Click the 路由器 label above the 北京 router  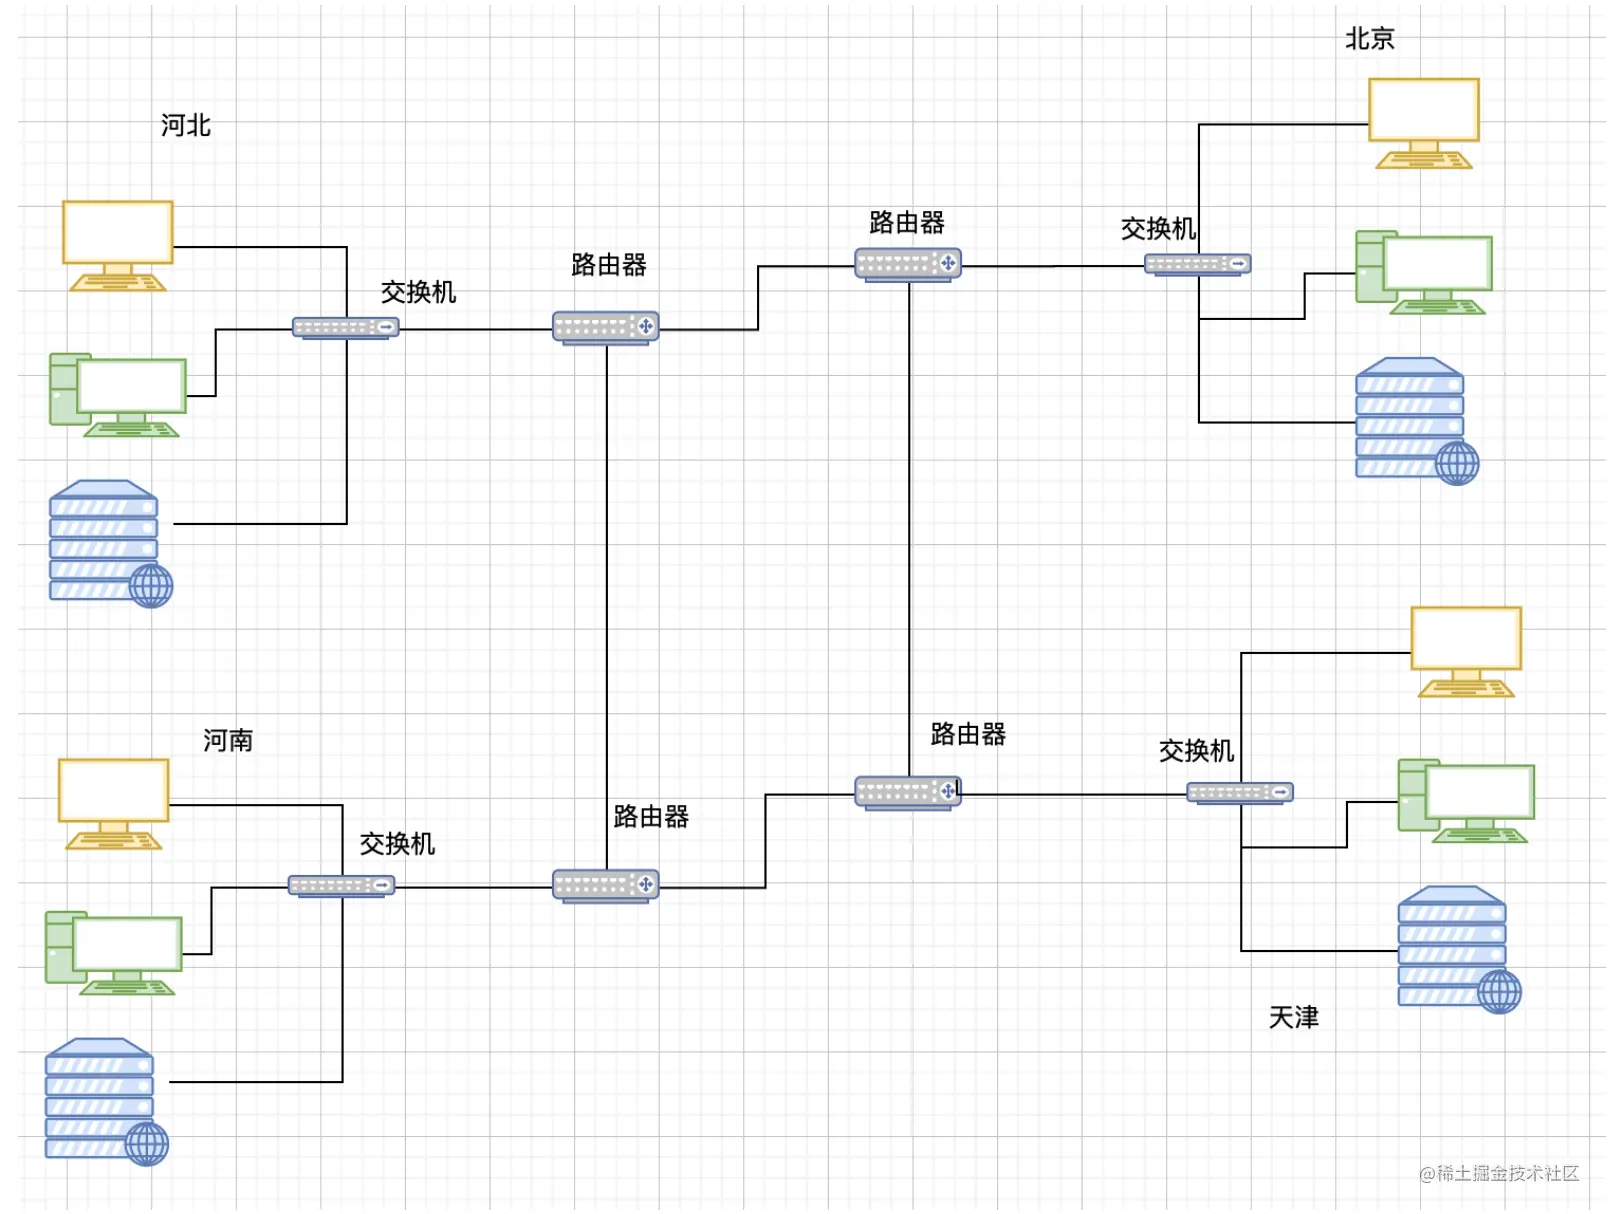pos(907,222)
